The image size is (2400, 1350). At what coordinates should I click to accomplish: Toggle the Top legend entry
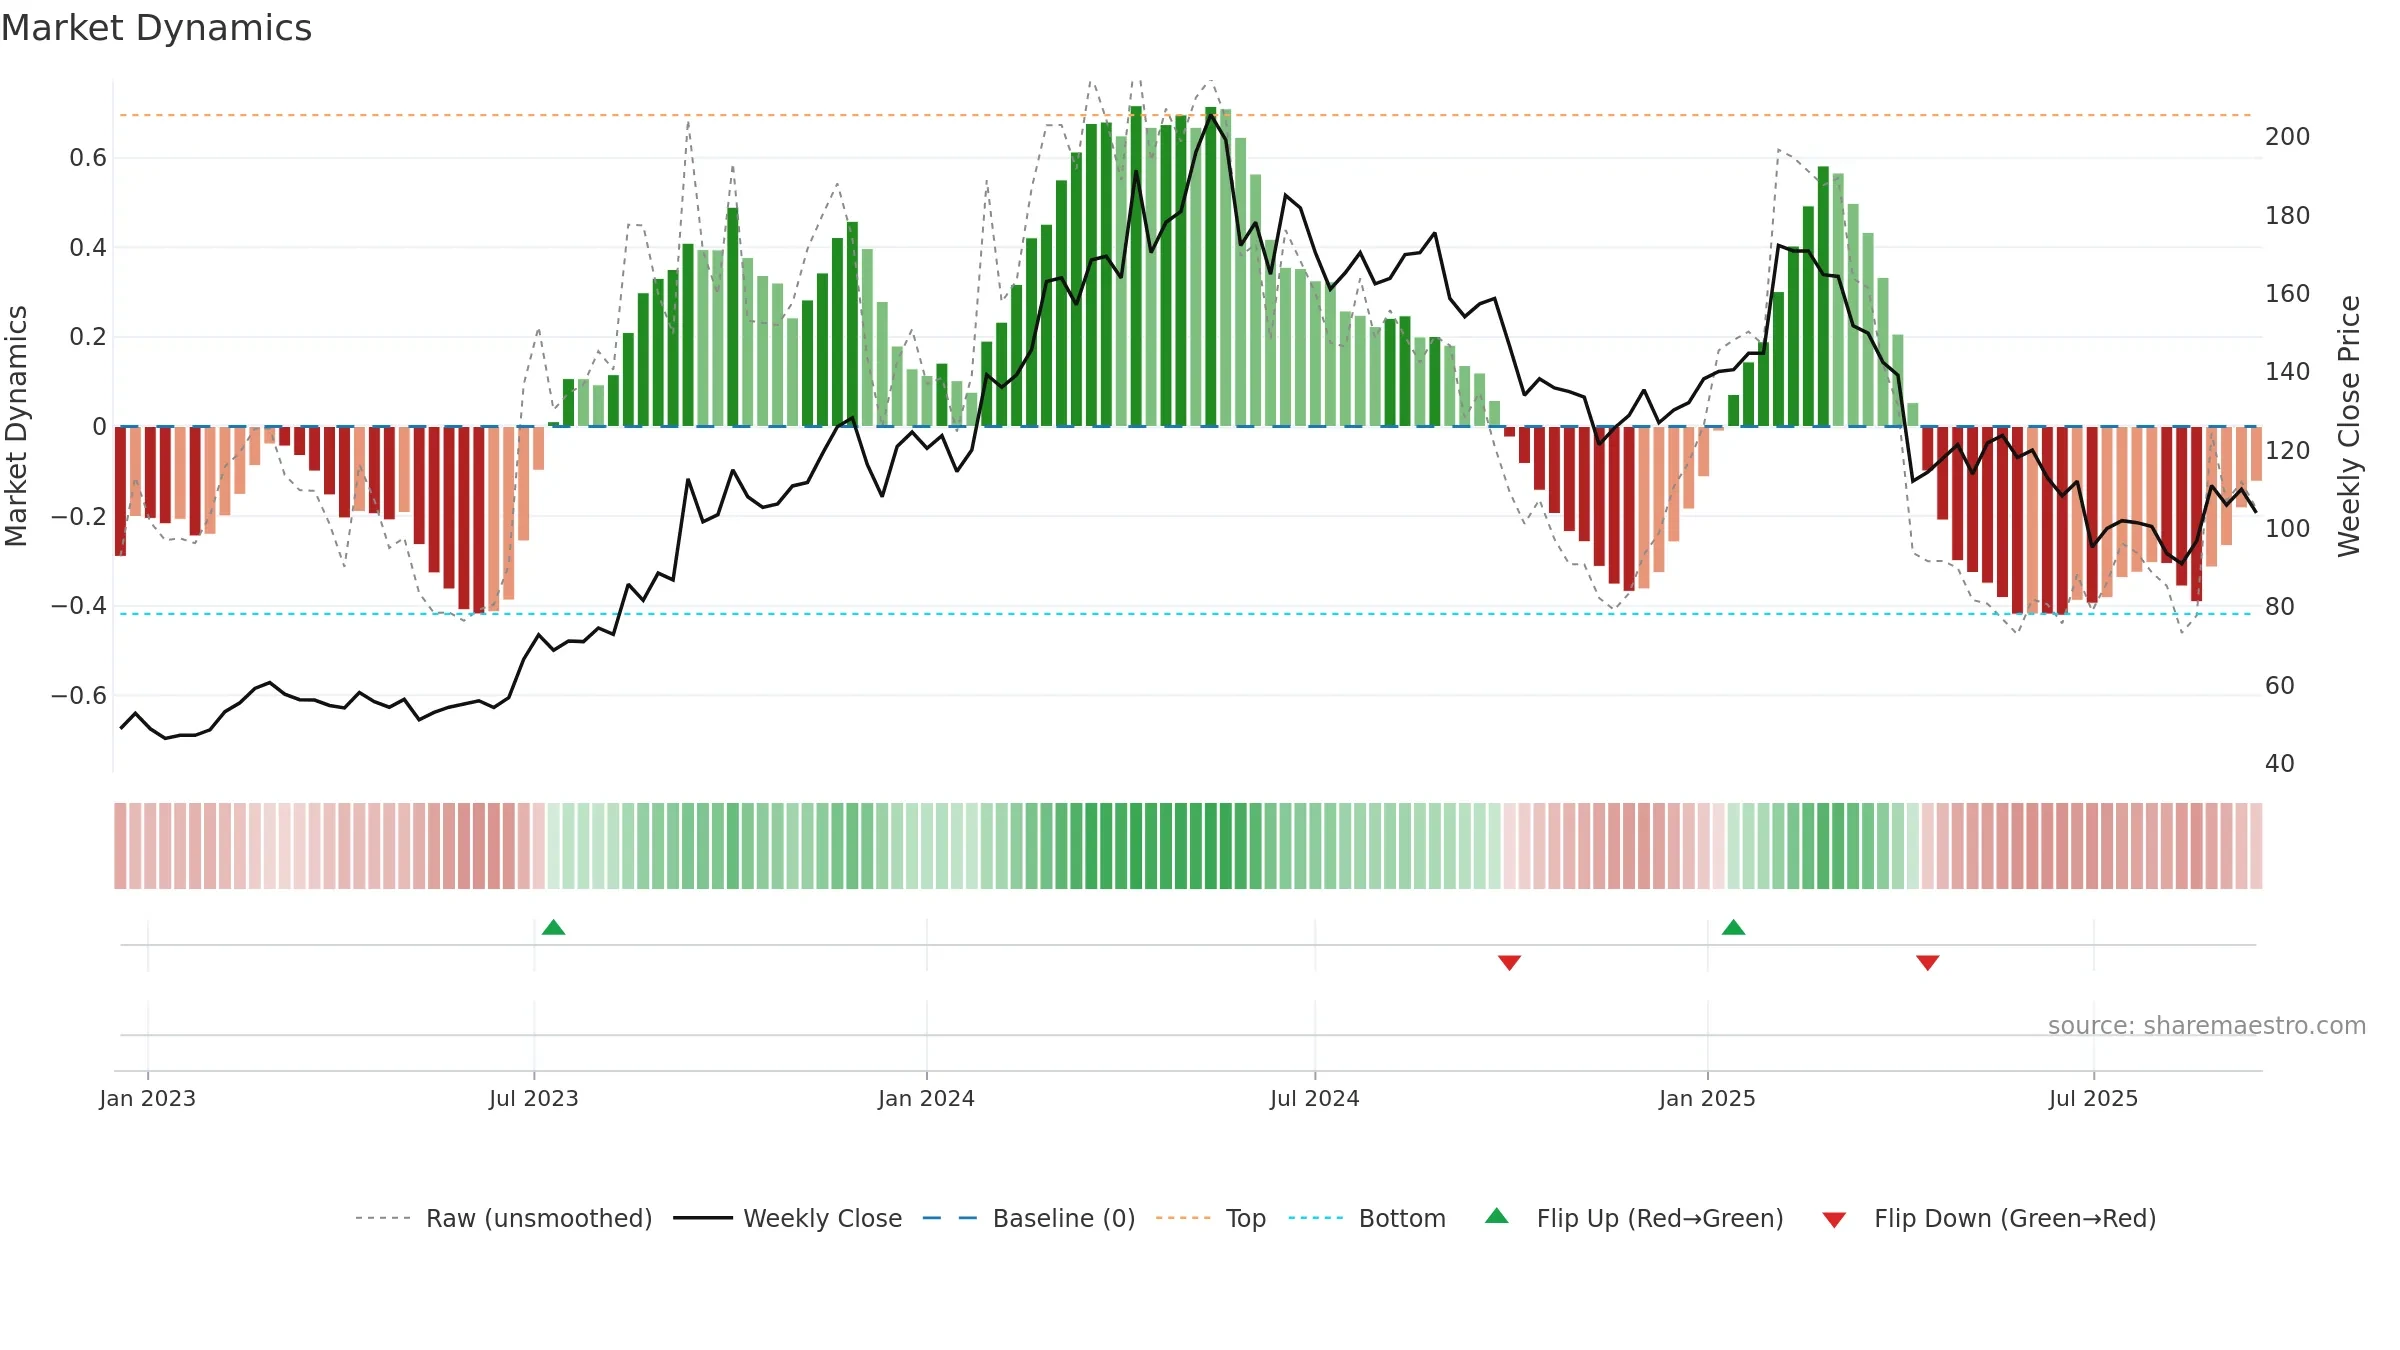tap(1211, 1218)
